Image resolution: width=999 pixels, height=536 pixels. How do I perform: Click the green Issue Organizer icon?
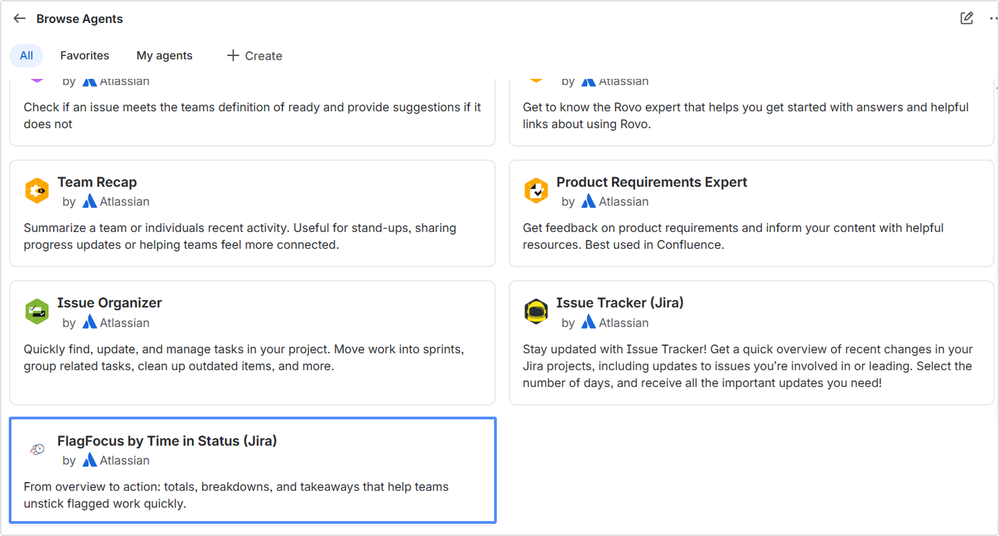click(37, 312)
